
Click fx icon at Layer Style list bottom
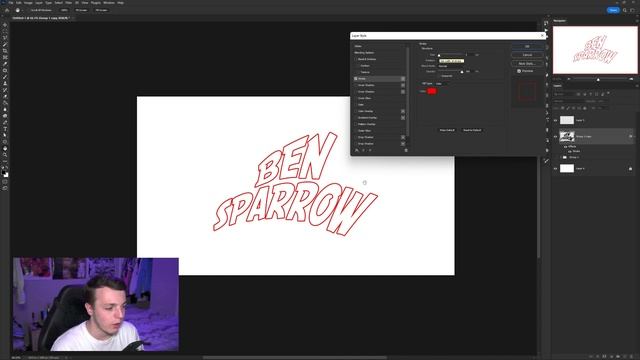pos(357,150)
